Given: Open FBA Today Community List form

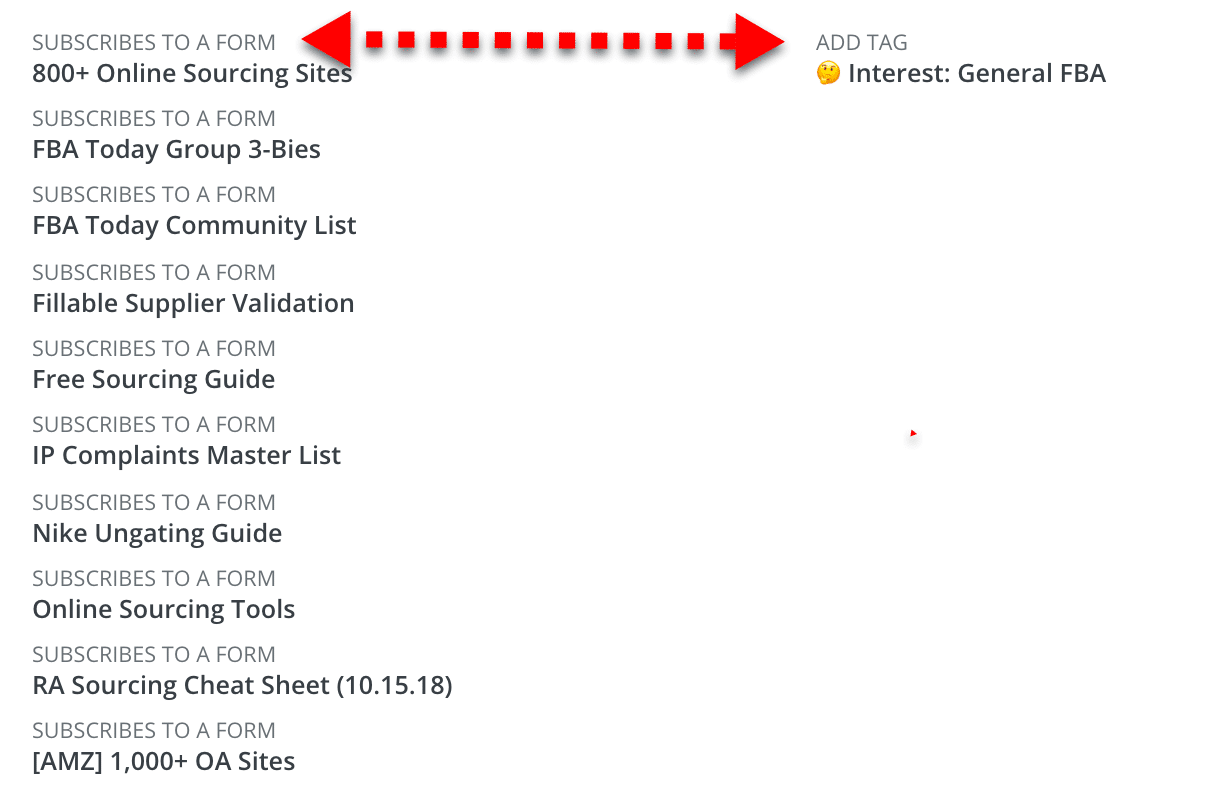Looking at the screenshot, I should click(x=194, y=226).
